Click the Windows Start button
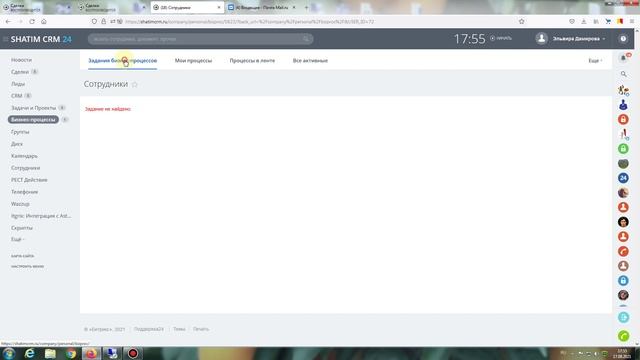The height and width of the screenshot is (360, 640). (9, 353)
